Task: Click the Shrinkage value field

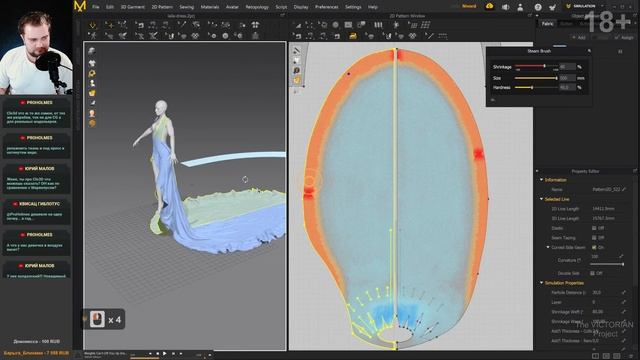Action: coord(567,67)
